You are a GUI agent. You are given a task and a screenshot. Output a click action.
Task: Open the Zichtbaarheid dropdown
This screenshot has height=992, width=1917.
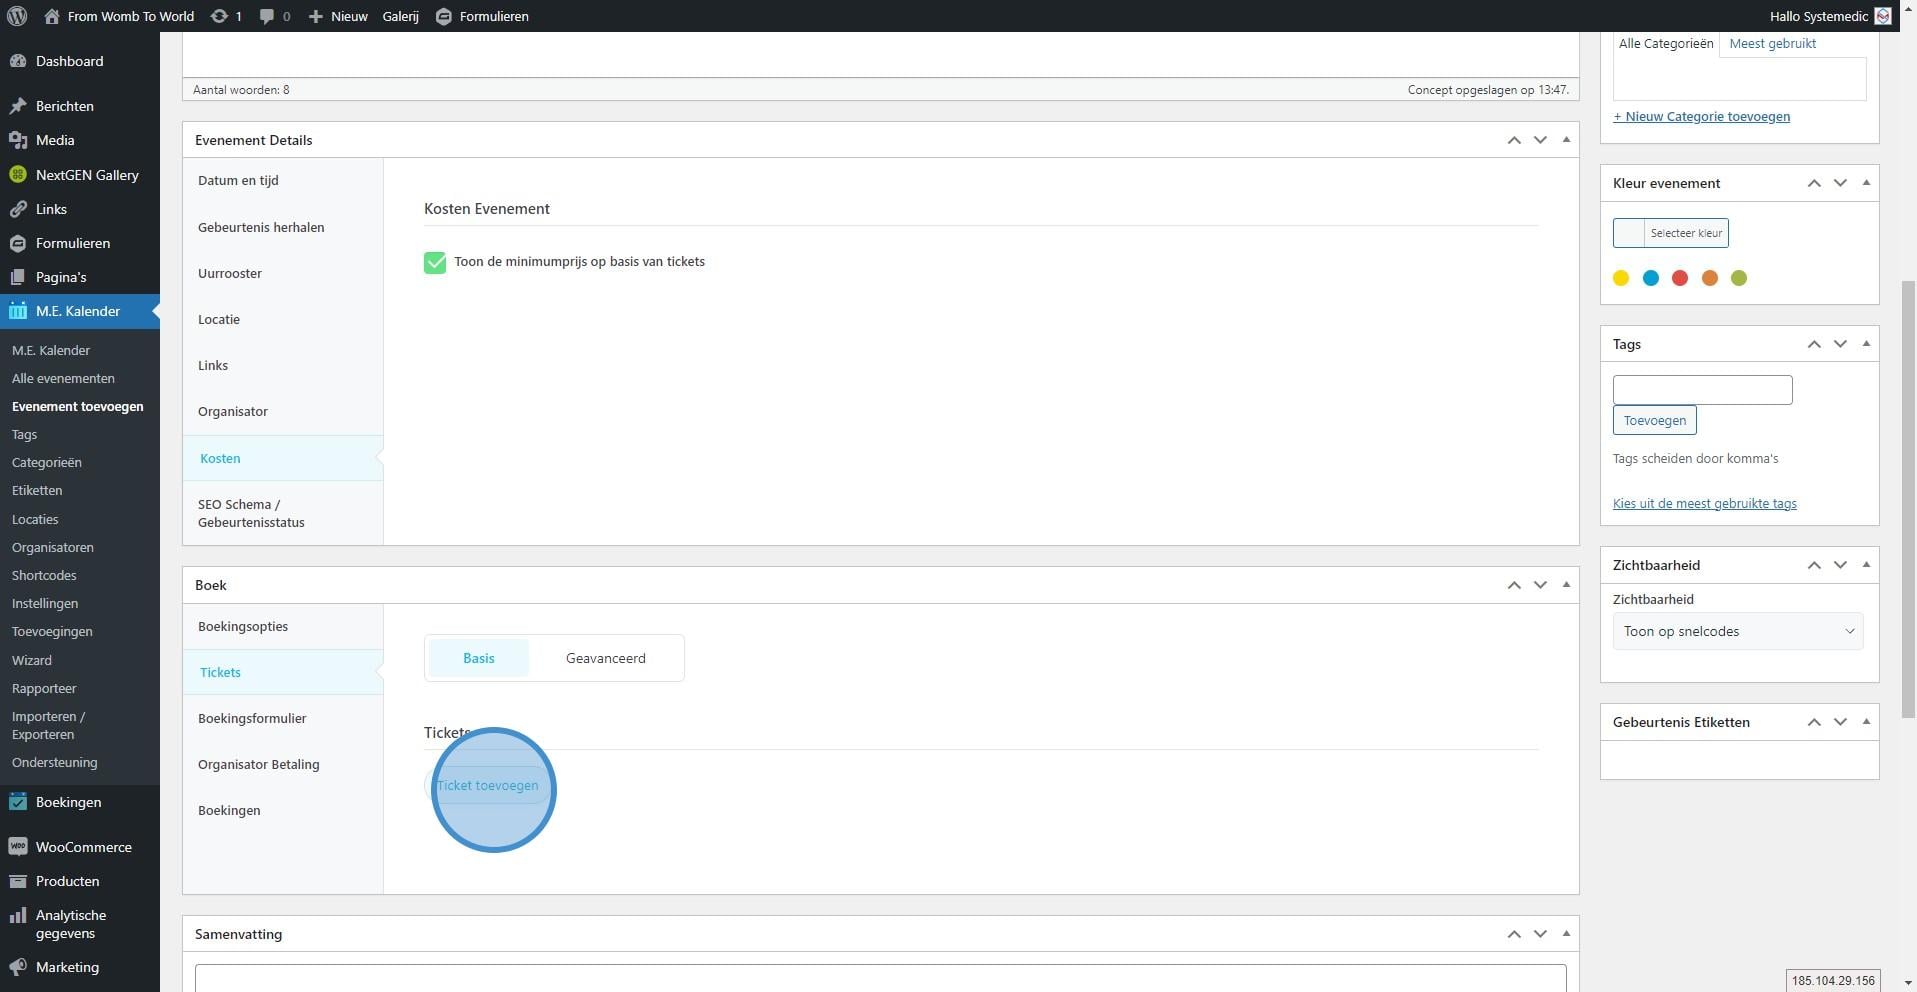click(x=1737, y=631)
